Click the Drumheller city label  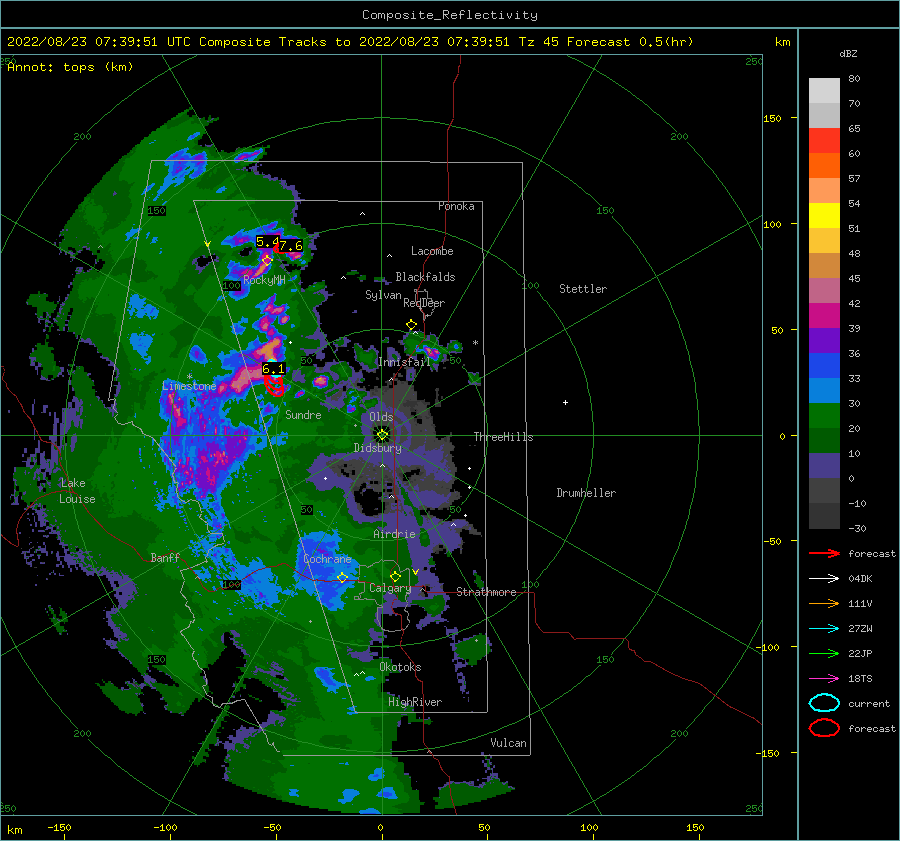click(586, 493)
